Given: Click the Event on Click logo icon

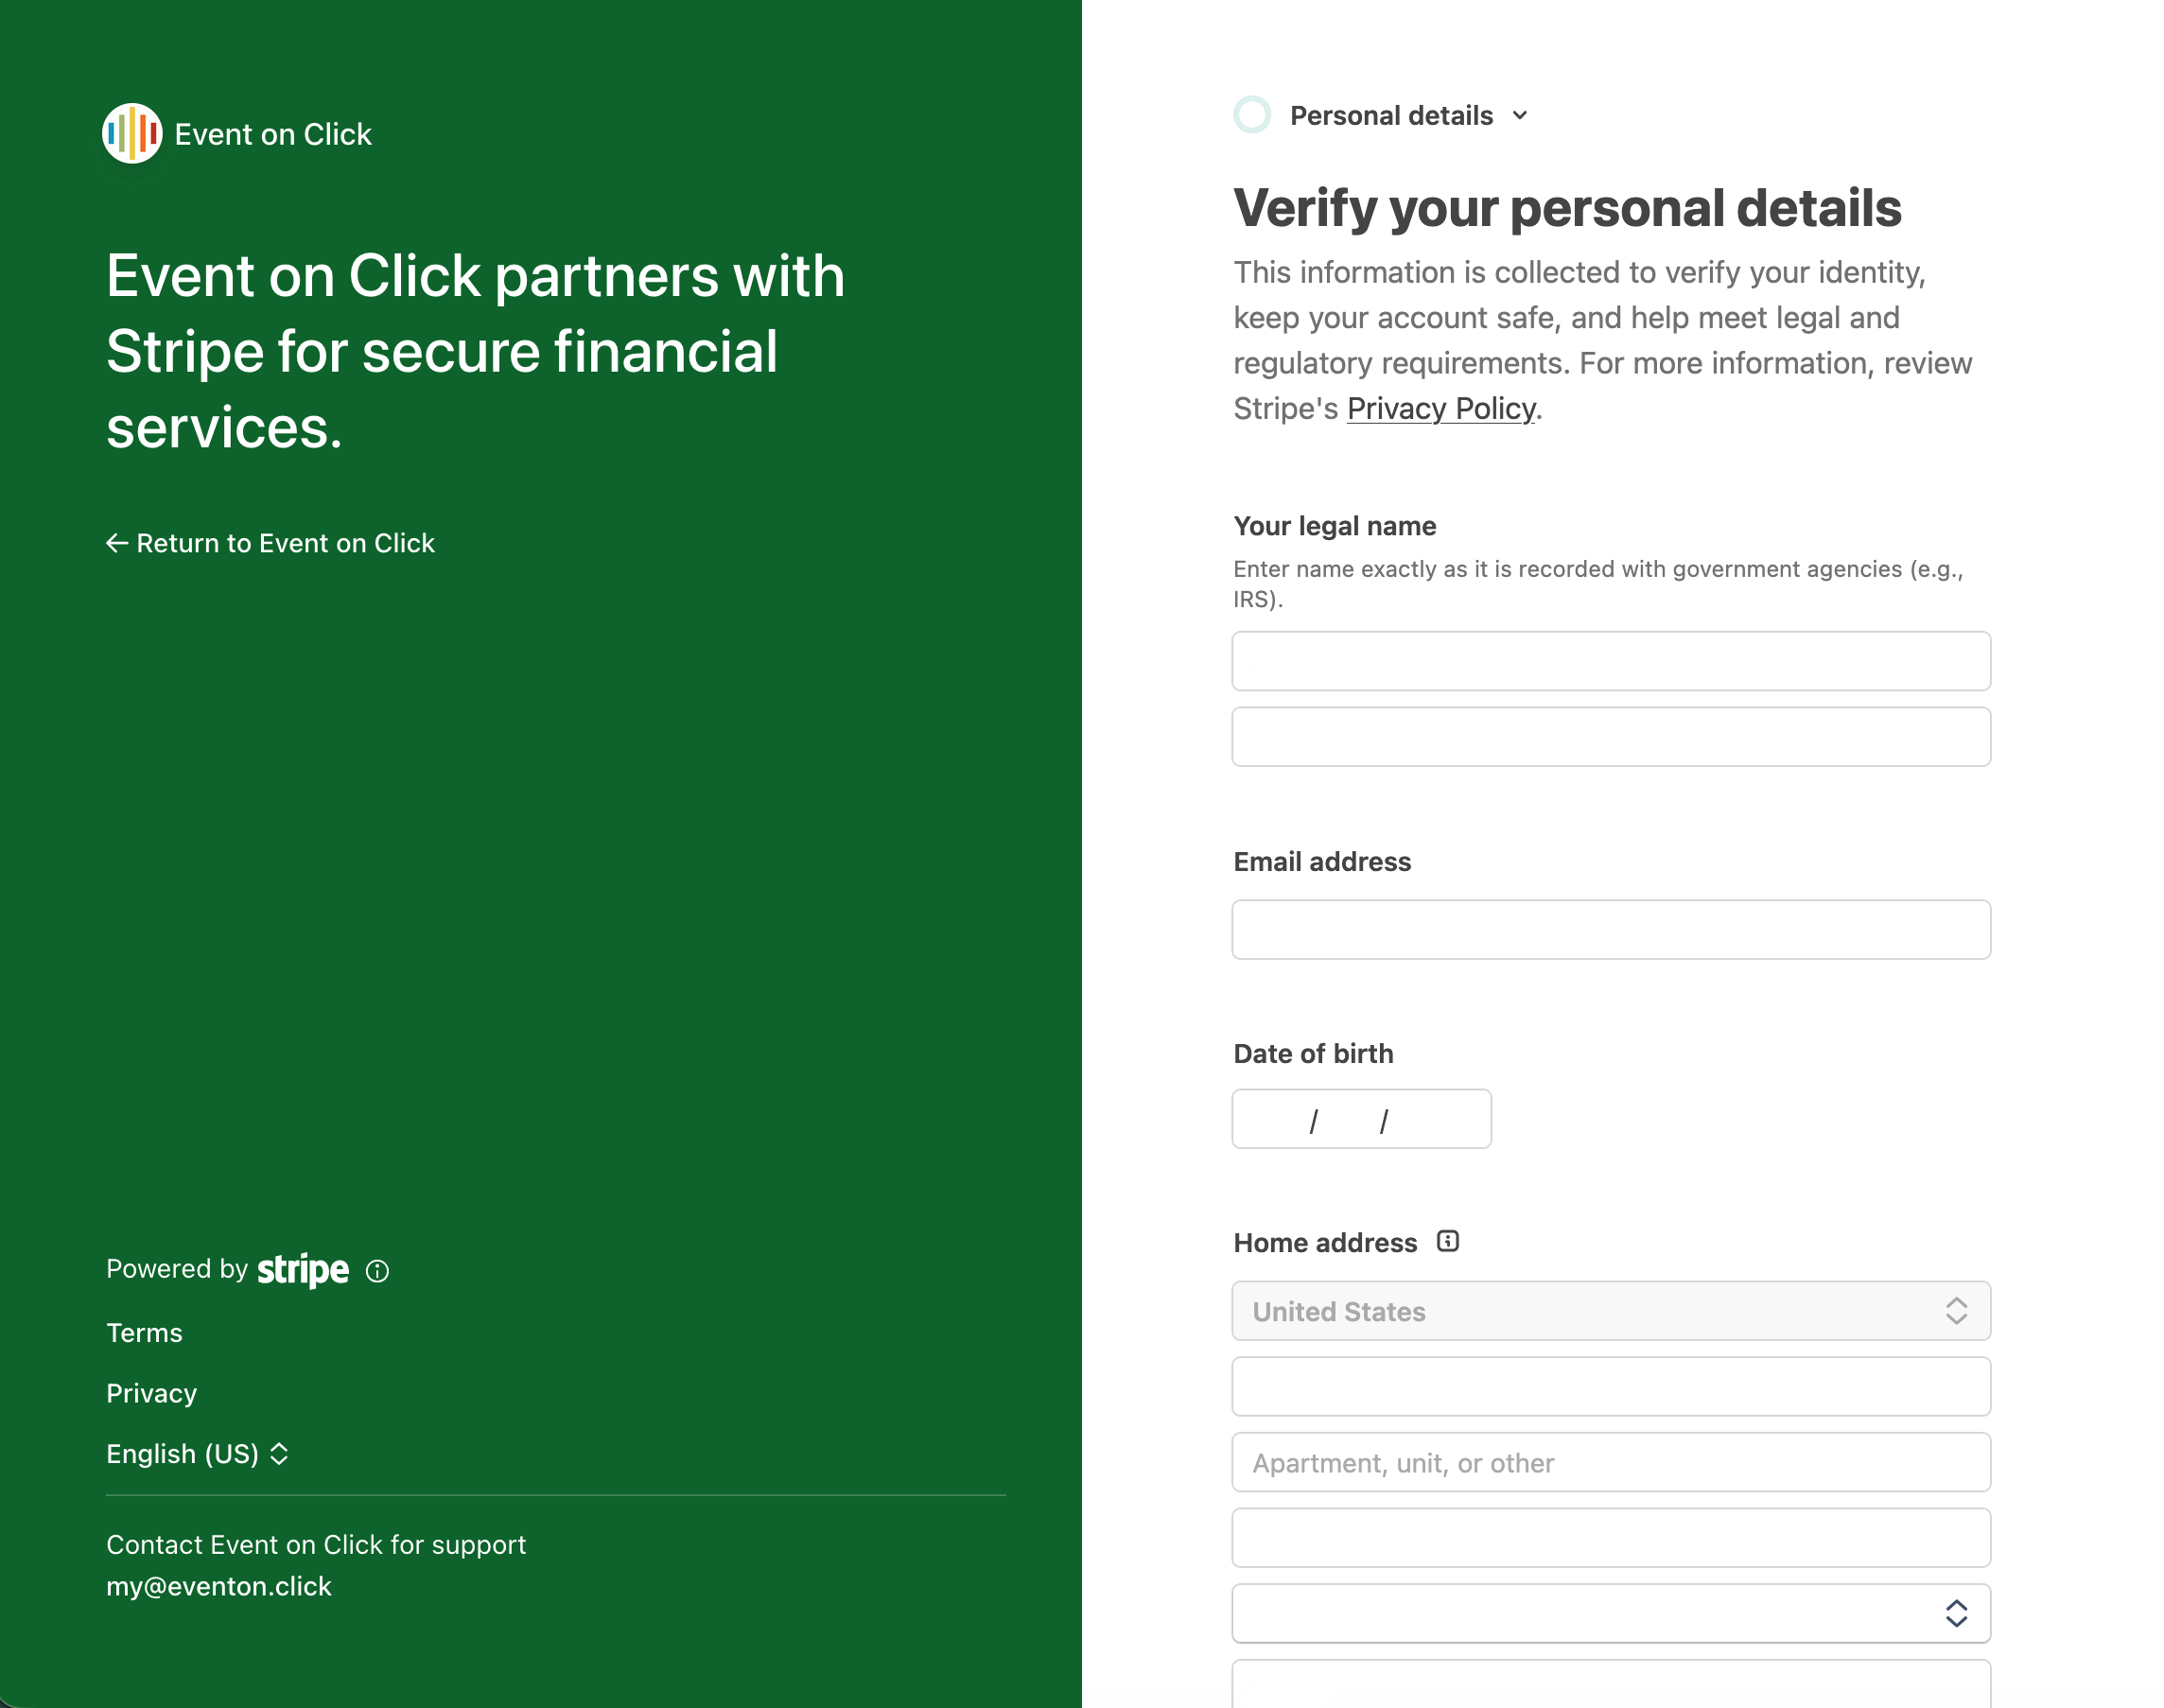Looking at the screenshot, I should [x=132, y=133].
